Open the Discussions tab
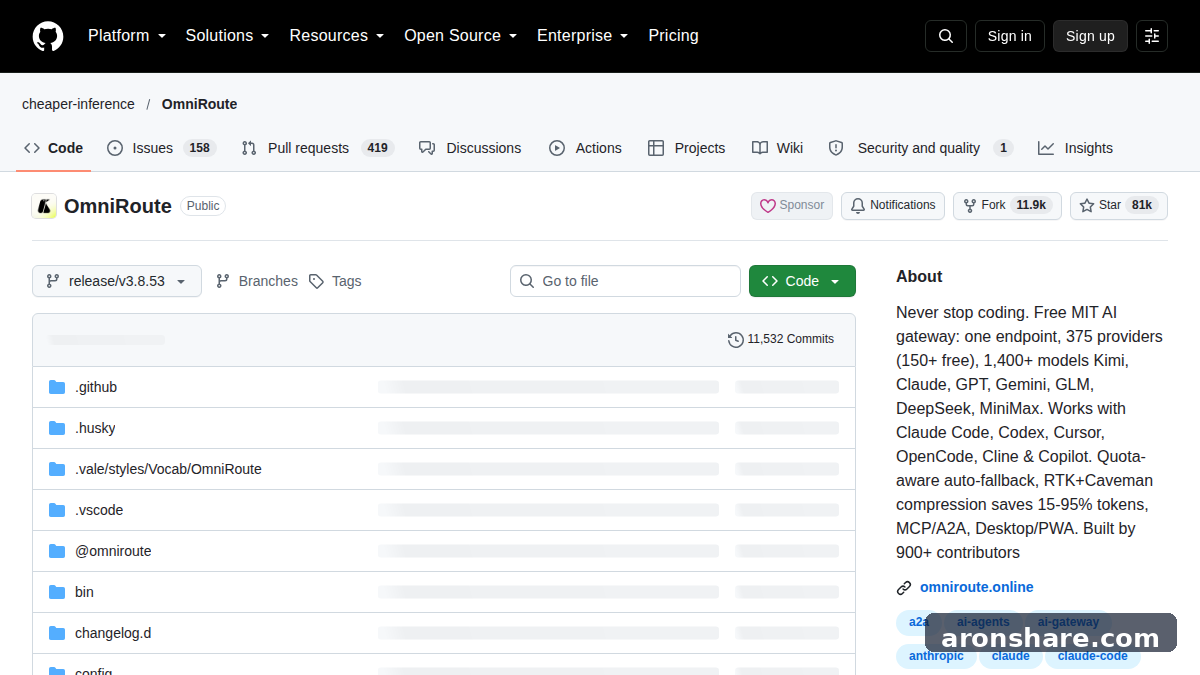The image size is (1200, 675). tap(470, 148)
